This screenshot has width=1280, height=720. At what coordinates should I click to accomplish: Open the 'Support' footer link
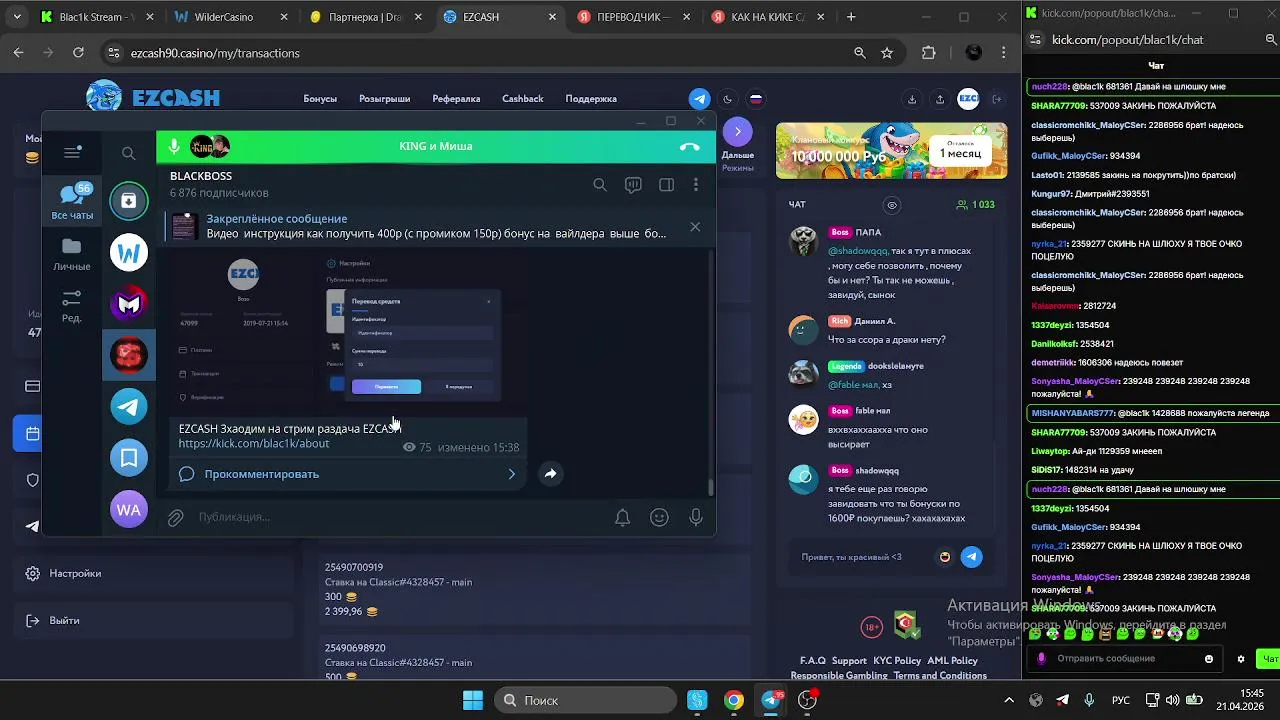849,661
